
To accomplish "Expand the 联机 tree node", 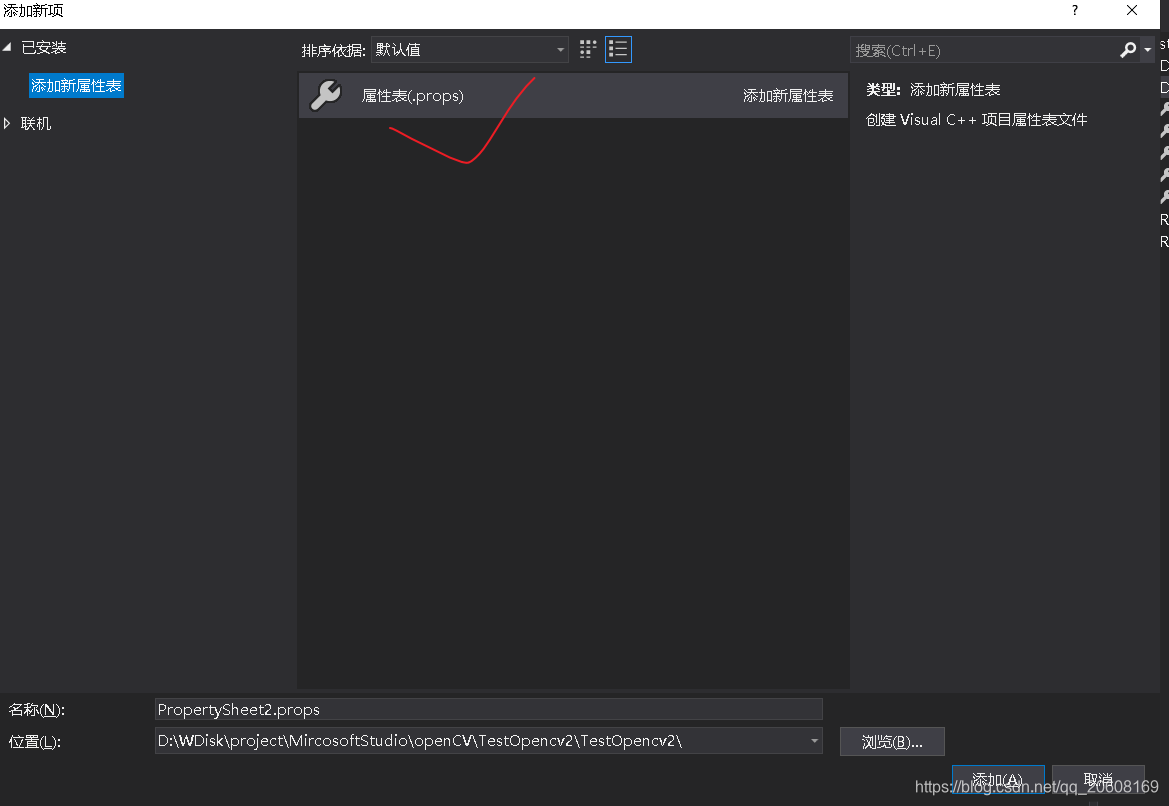I will click(7, 123).
